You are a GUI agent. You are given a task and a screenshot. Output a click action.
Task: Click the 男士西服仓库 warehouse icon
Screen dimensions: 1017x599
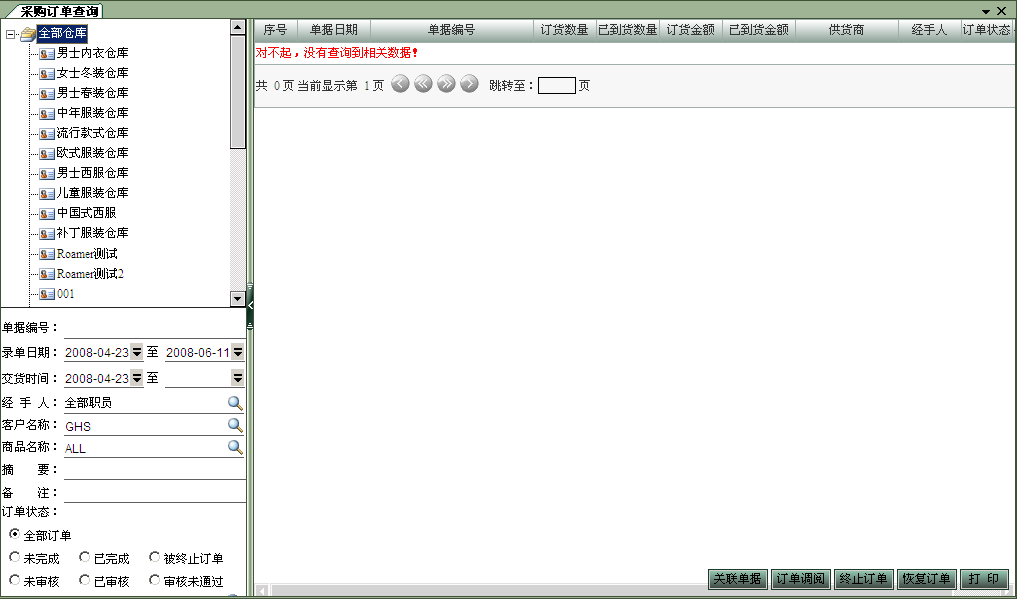tap(47, 174)
